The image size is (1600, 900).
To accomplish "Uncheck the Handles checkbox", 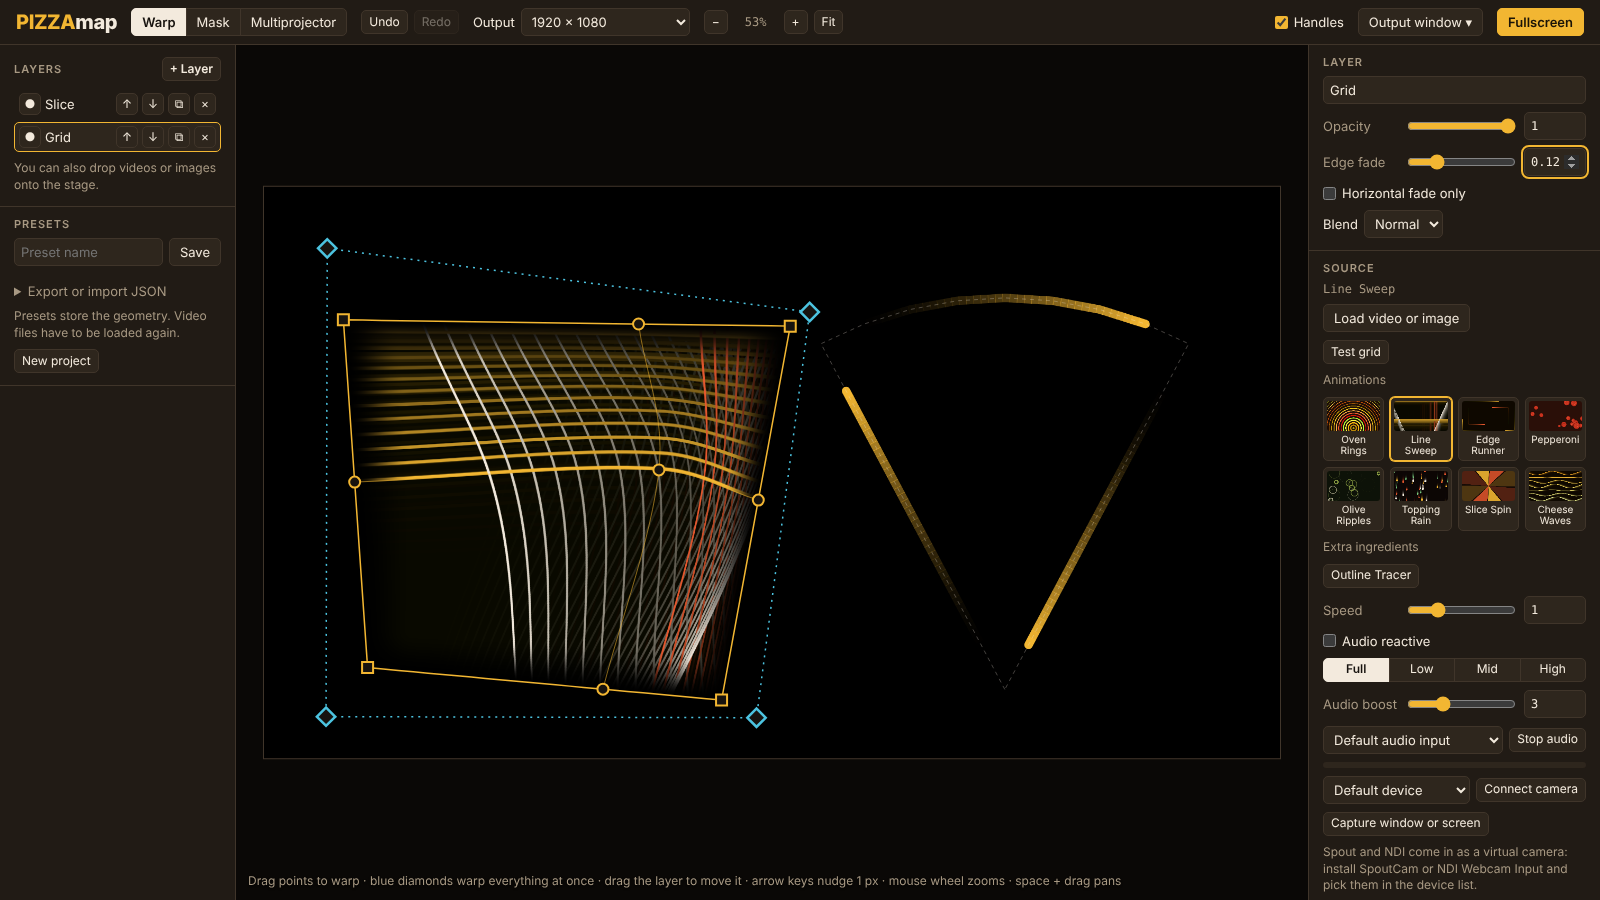I will point(1281,22).
